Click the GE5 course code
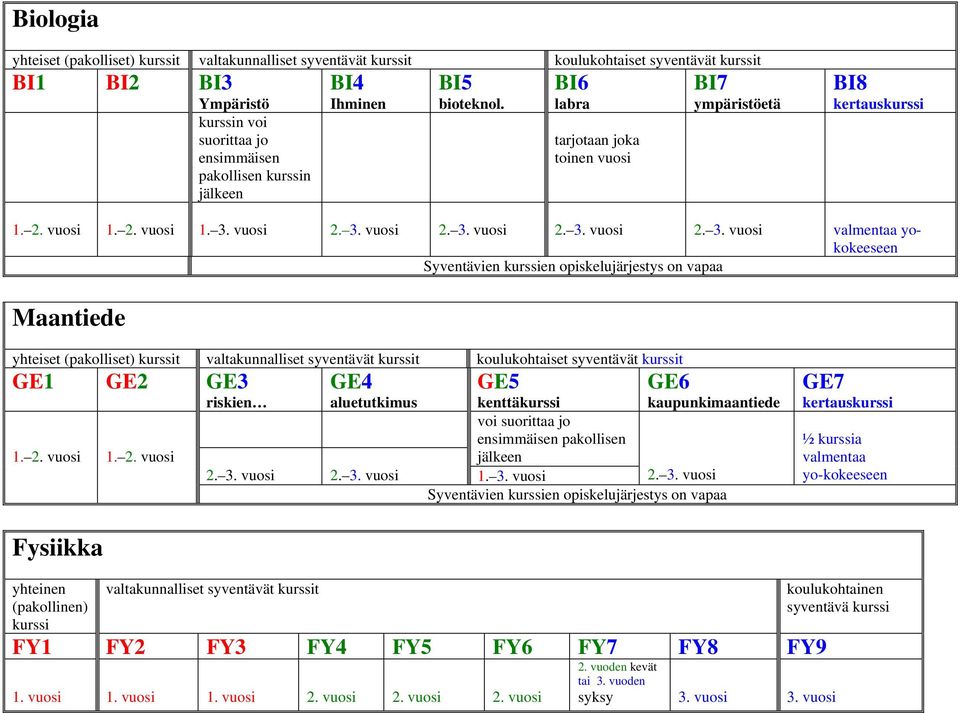The height and width of the screenshot is (713, 960). (x=498, y=382)
